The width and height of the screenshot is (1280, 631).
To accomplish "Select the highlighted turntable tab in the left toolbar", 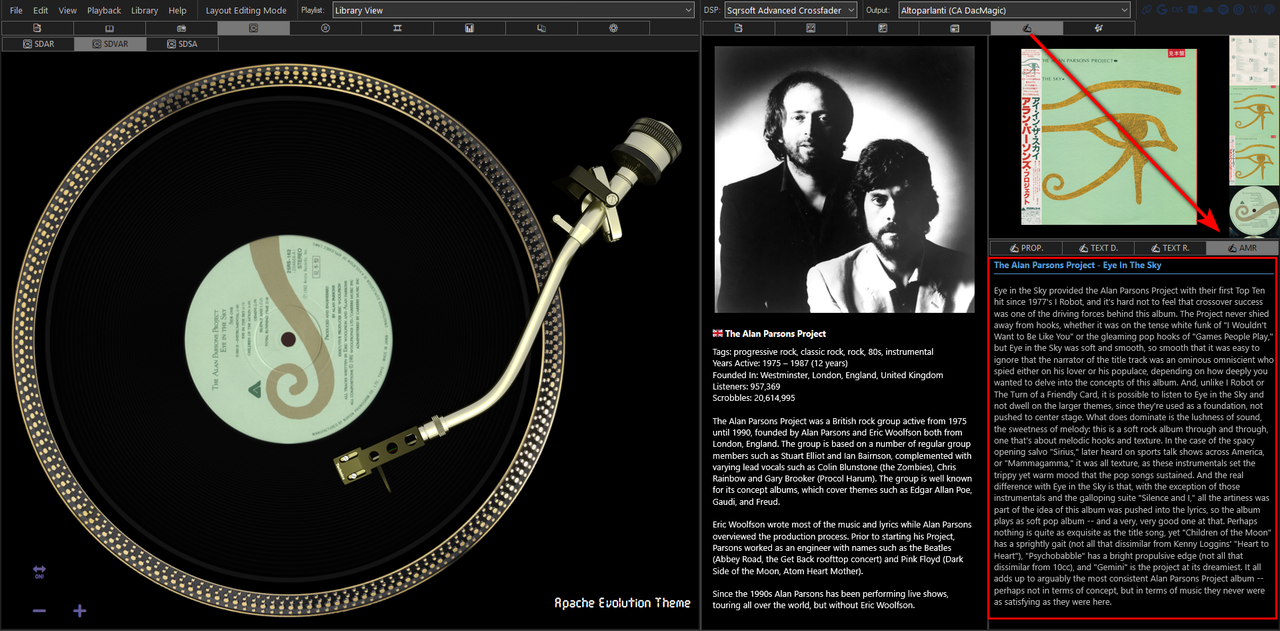I will point(253,28).
